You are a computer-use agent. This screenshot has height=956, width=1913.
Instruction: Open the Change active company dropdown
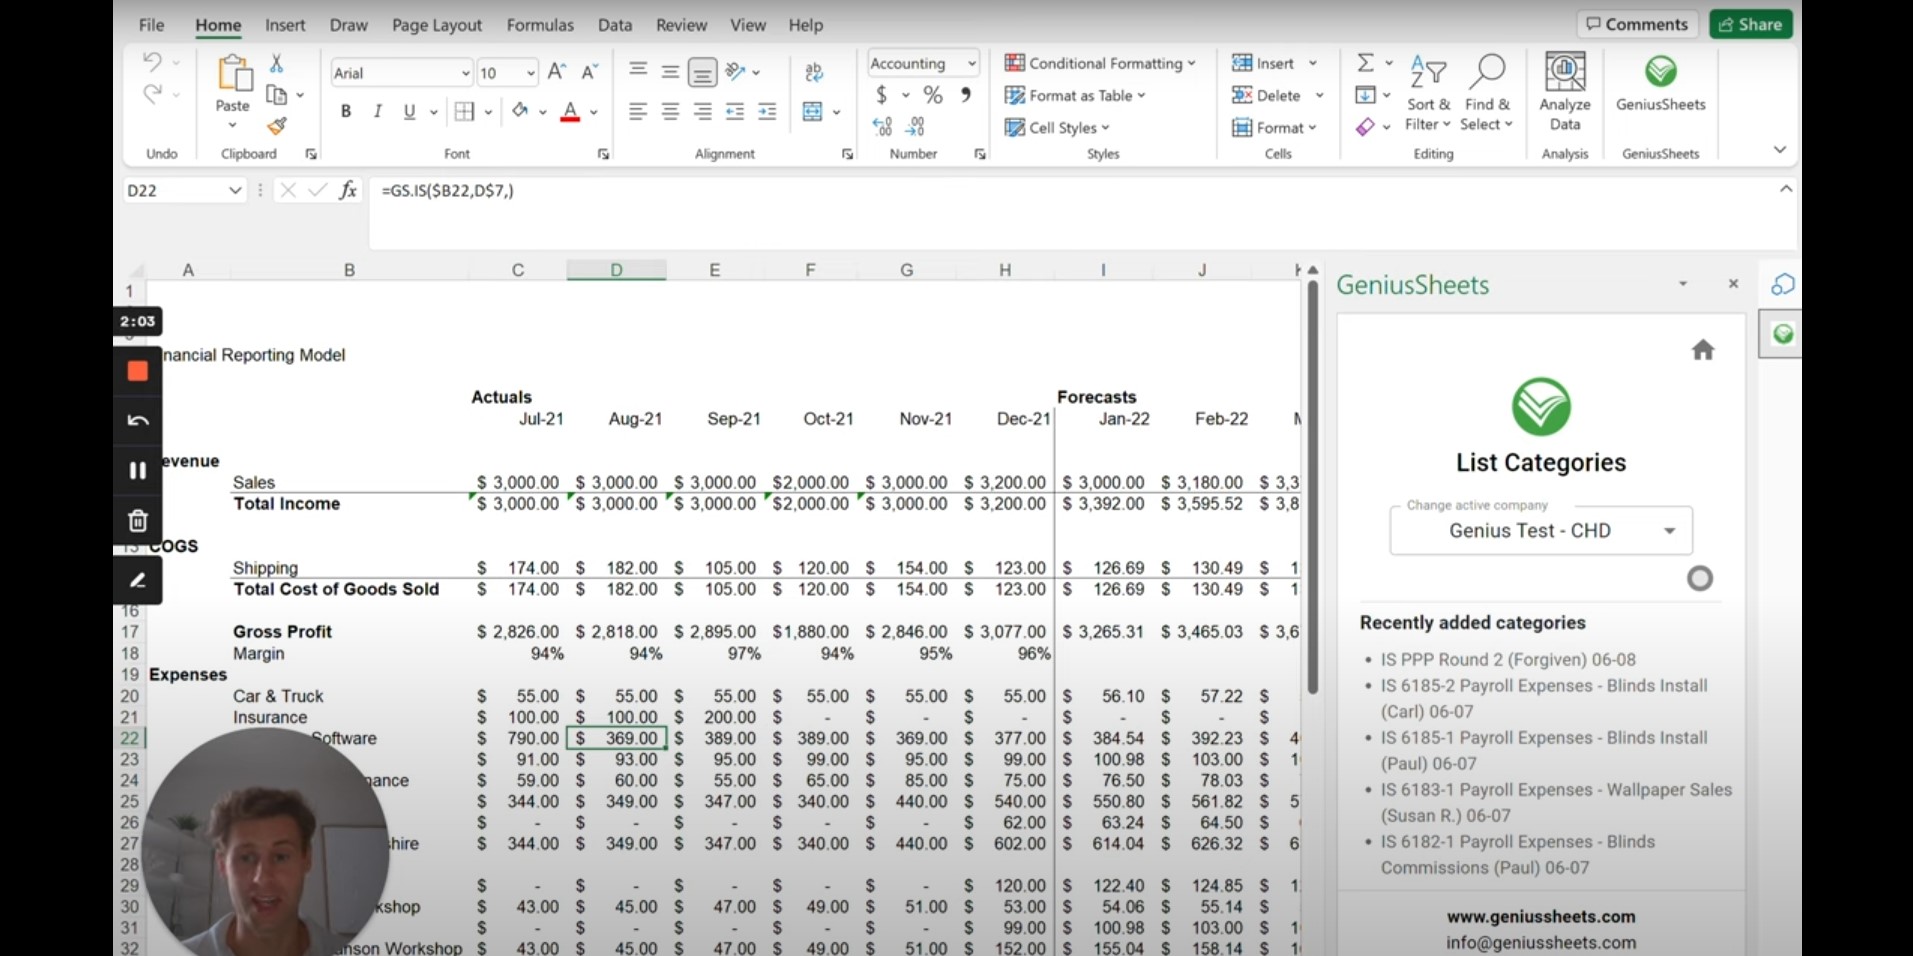(x=1541, y=530)
